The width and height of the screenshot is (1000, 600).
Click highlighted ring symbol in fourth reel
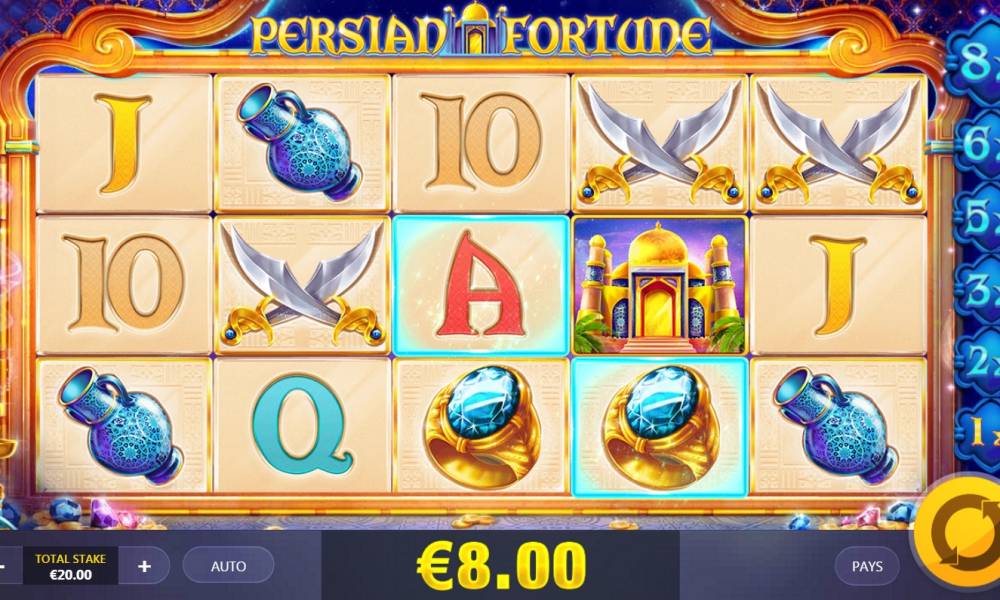pyautogui.click(x=659, y=427)
